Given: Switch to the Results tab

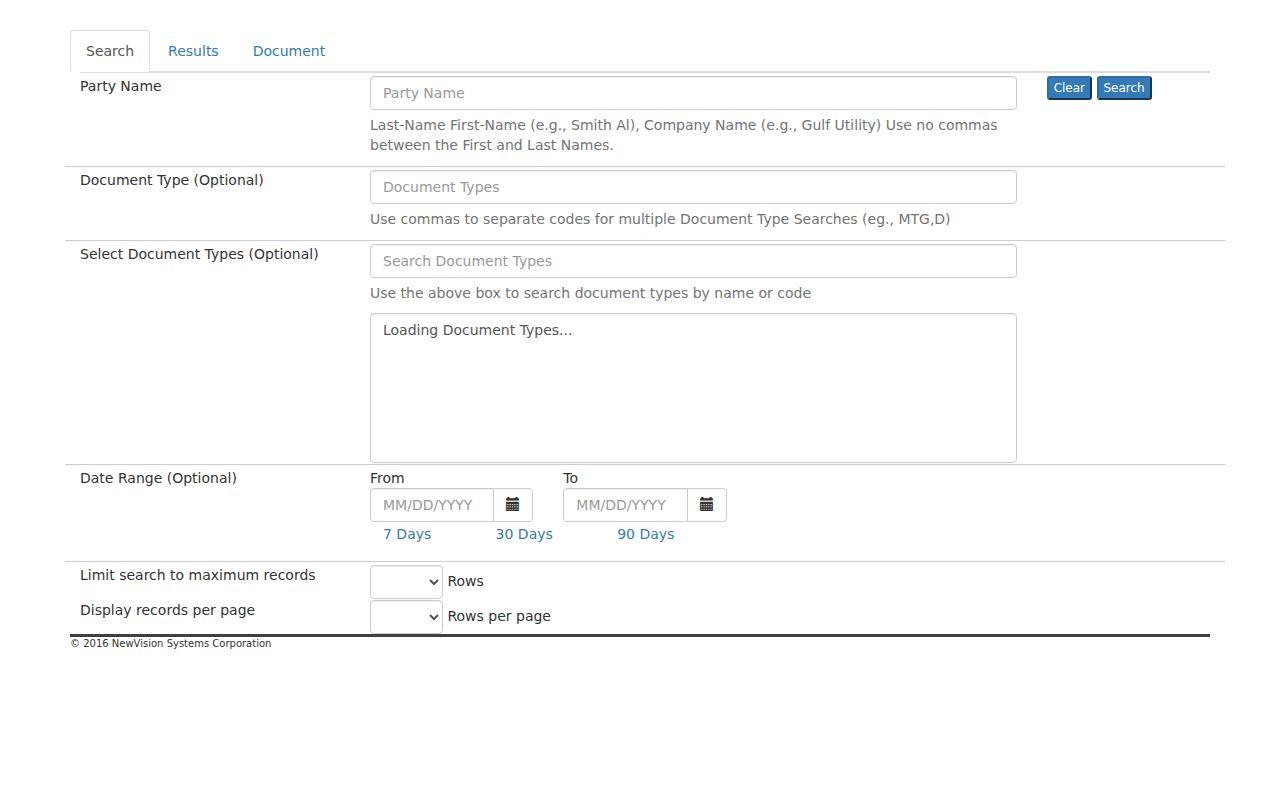Looking at the screenshot, I should point(193,51).
